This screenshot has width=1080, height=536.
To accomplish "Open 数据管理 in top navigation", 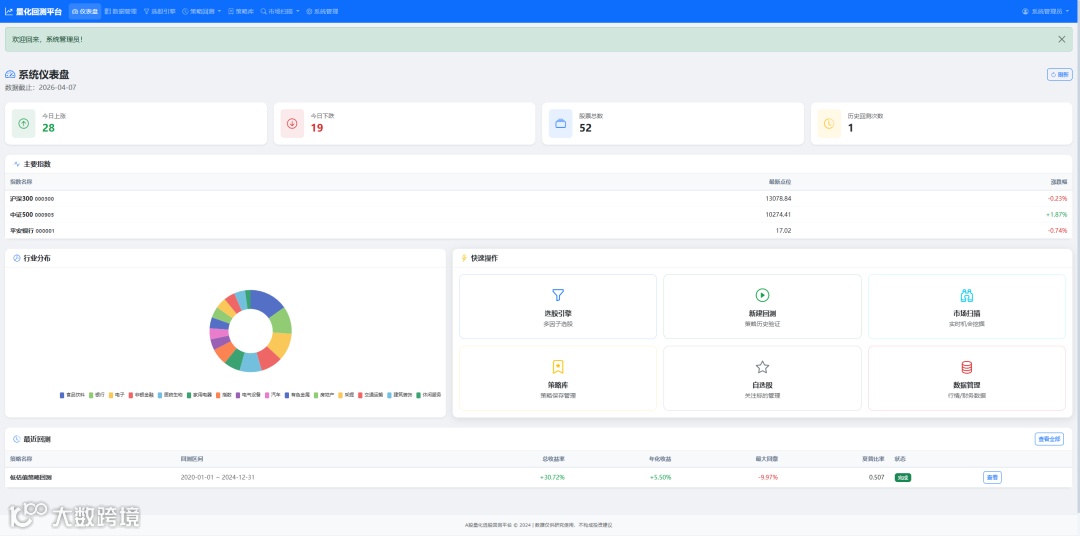I will [121, 12].
